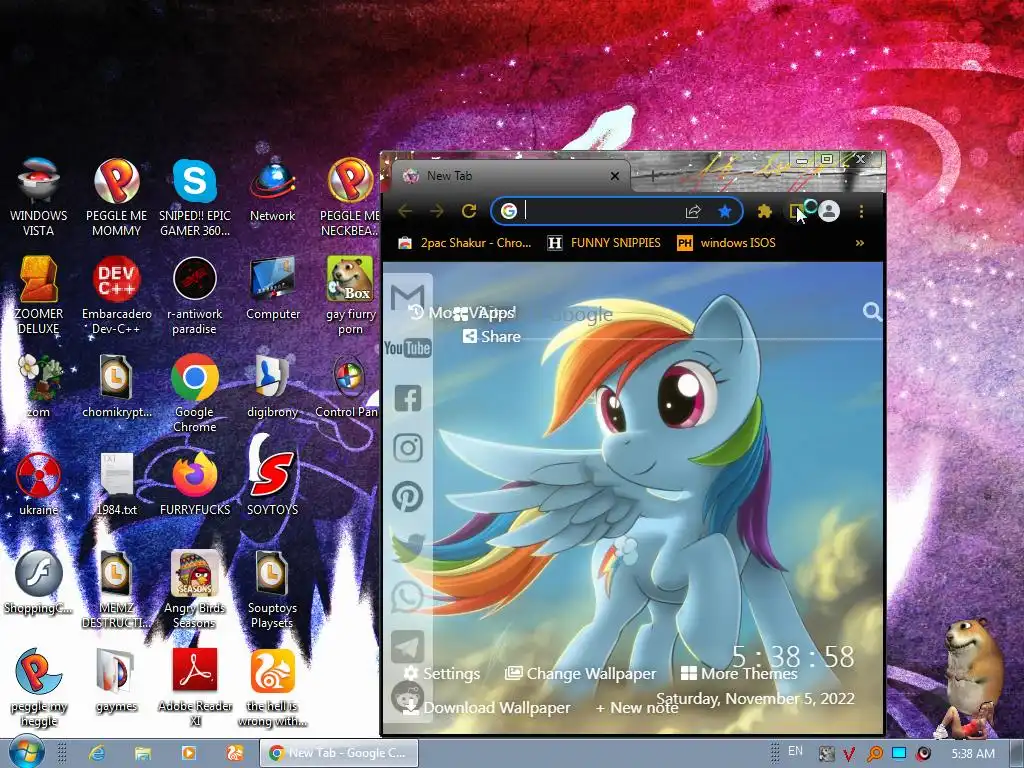Select digibrony desktop icon
This screenshot has width=1024, height=768.
pyautogui.click(x=272, y=387)
